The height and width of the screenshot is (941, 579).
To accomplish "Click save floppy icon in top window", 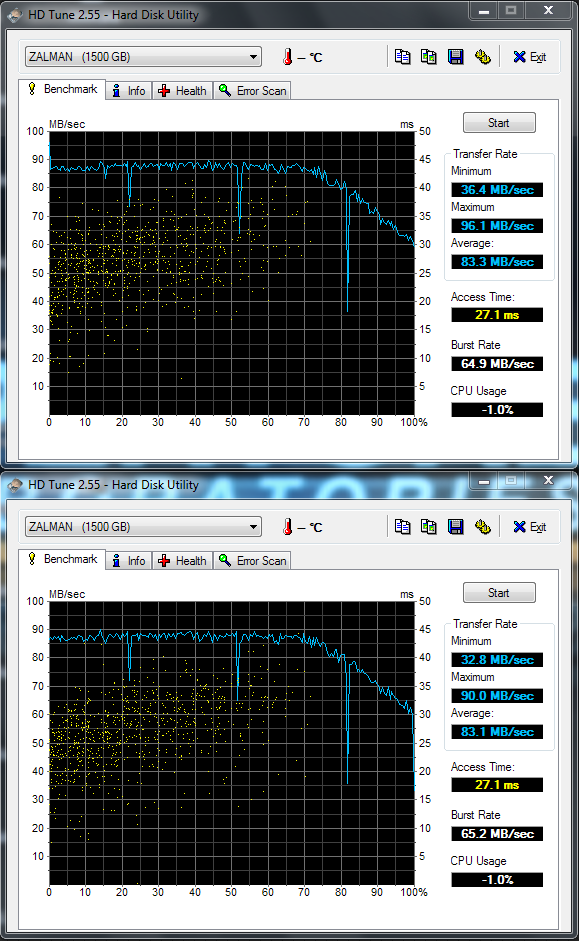I will [x=455, y=57].
